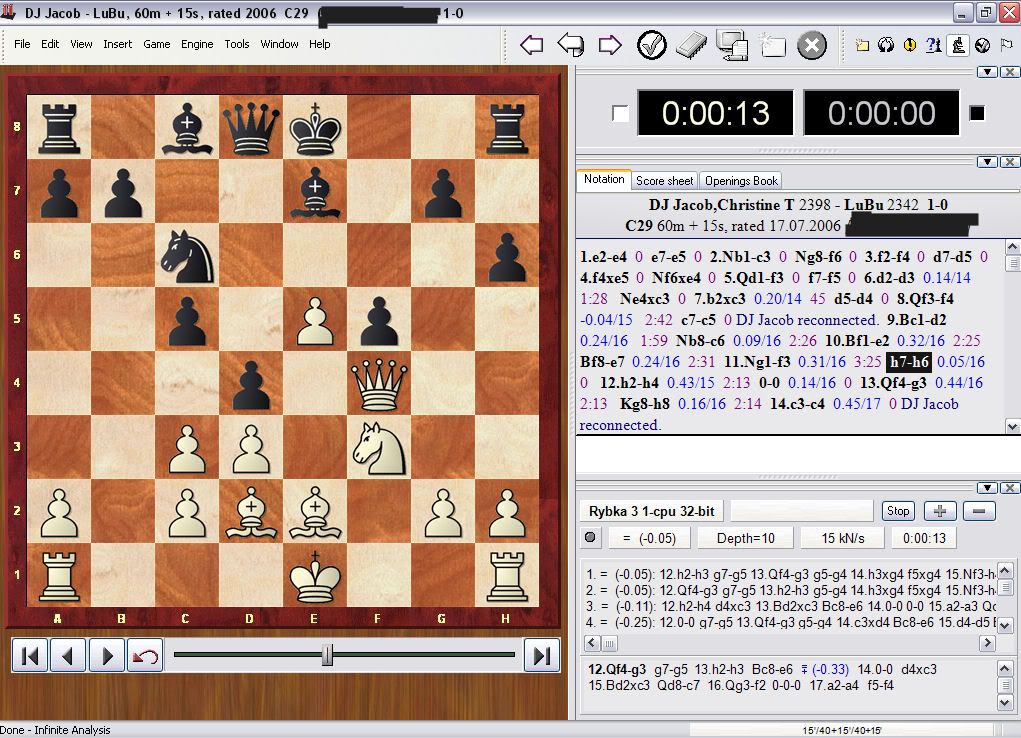Click the white queen on f4
This screenshot has height=738, width=1021.
(x=379, y=384)
